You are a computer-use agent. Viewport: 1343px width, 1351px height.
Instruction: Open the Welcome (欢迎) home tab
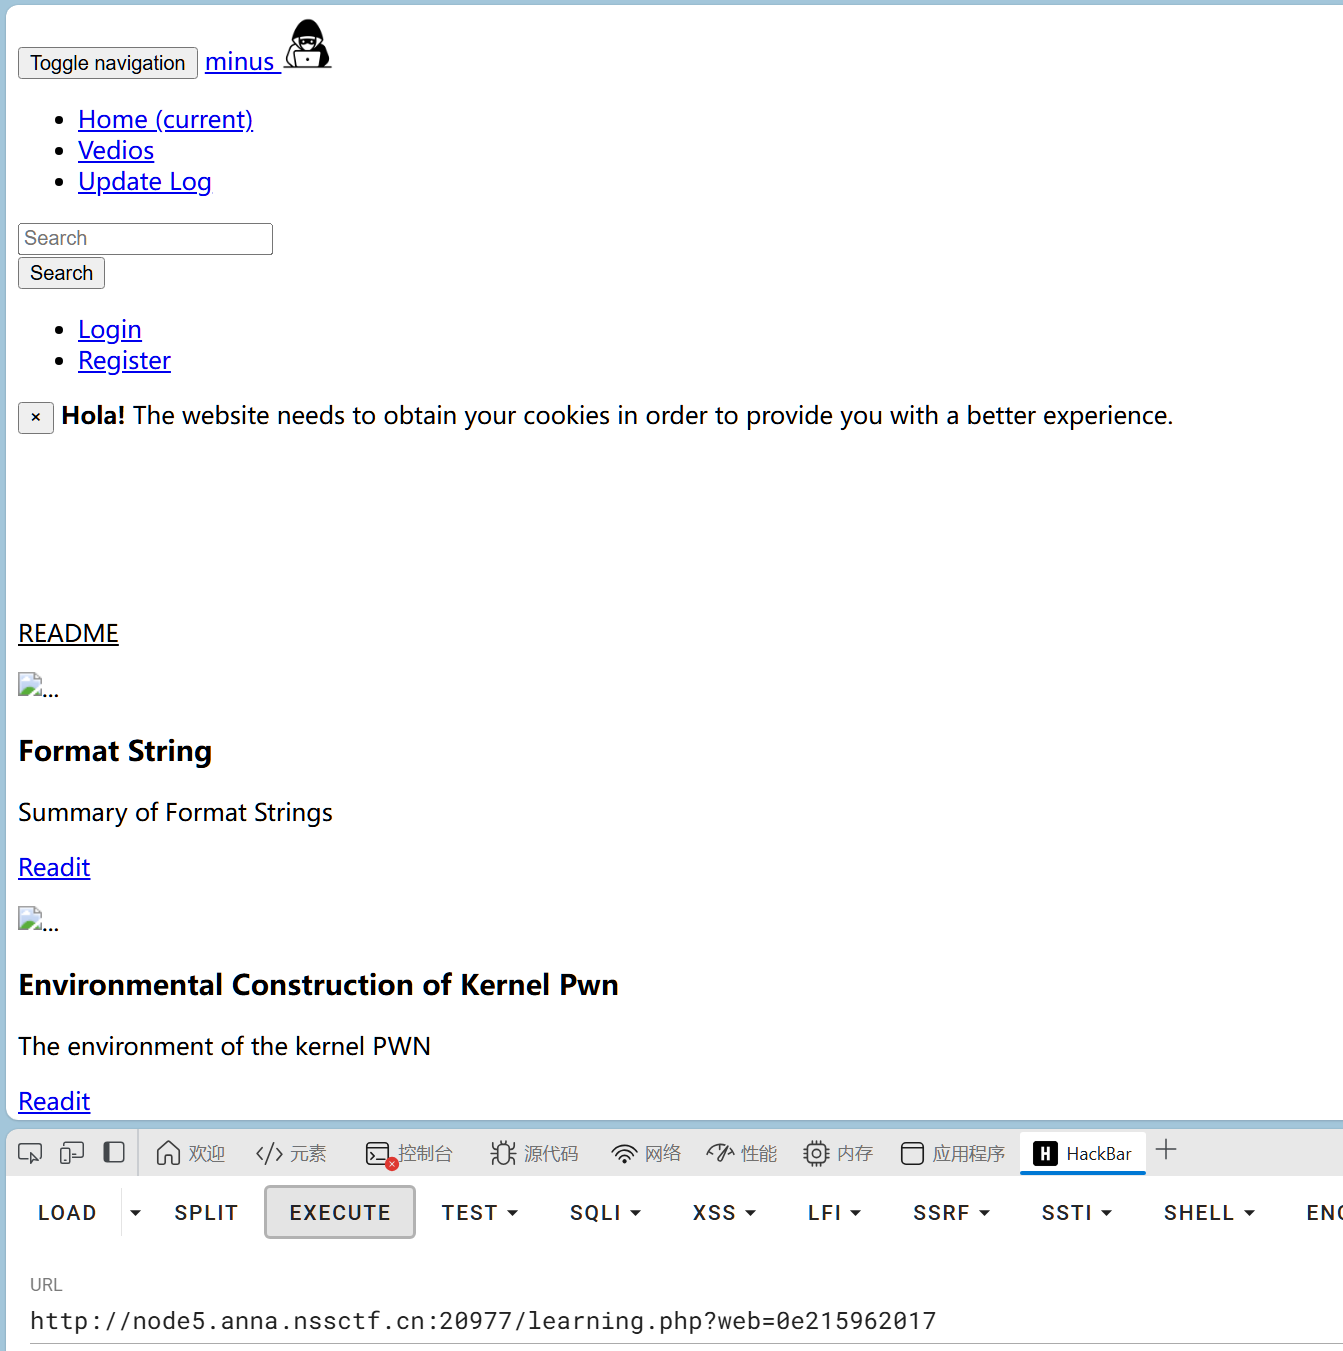[x=191, y=1153]
